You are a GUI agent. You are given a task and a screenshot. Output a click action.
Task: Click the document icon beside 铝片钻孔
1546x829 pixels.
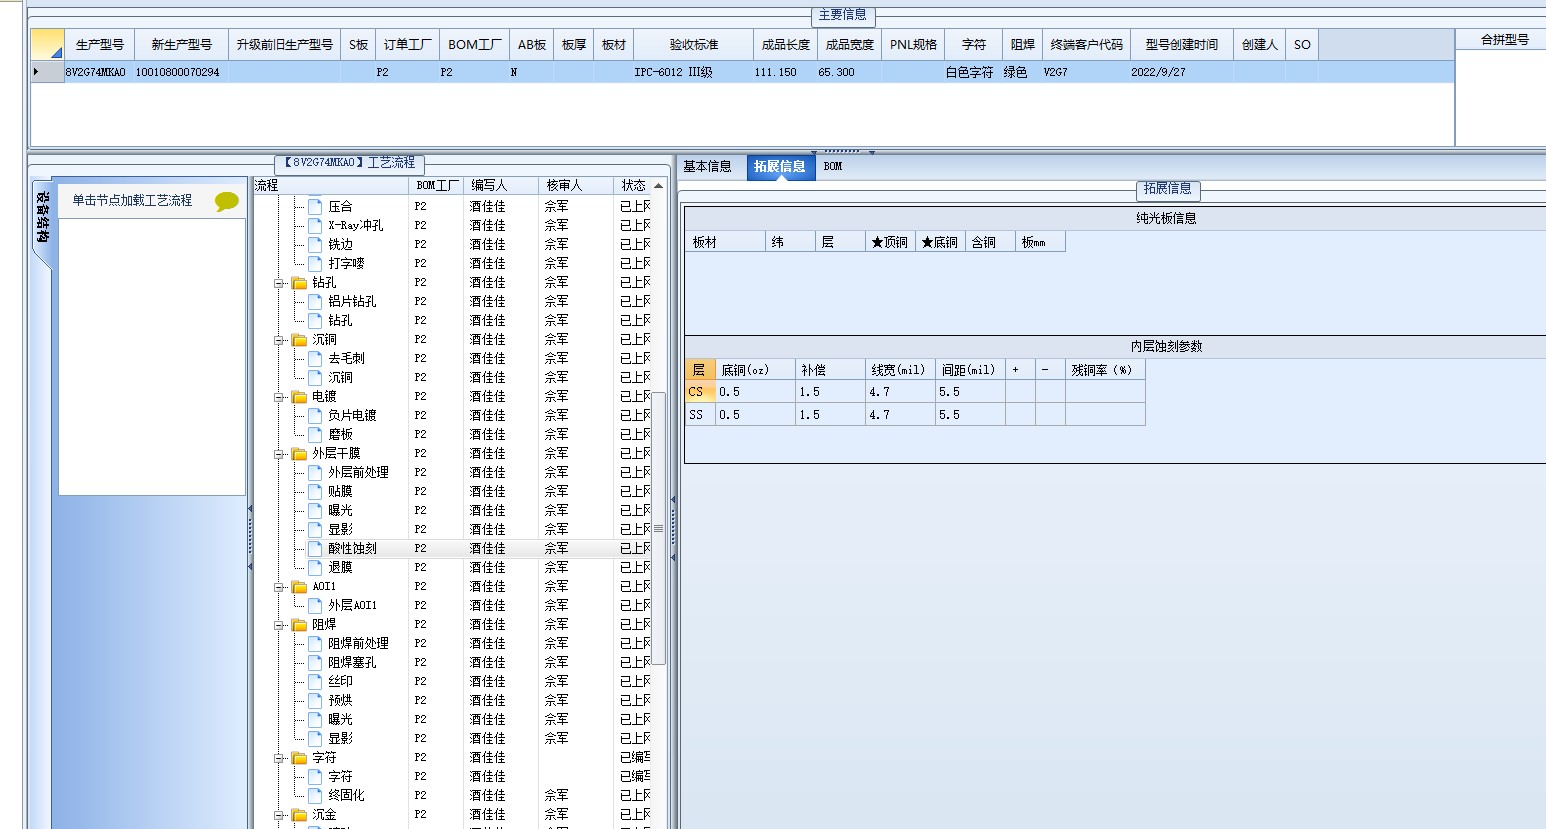coord(315,301)
